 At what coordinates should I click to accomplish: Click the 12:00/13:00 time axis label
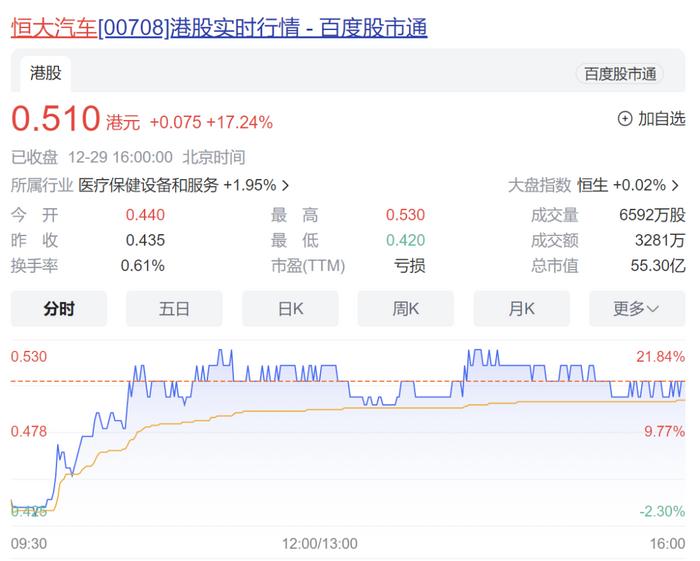(x=319, y=543)
